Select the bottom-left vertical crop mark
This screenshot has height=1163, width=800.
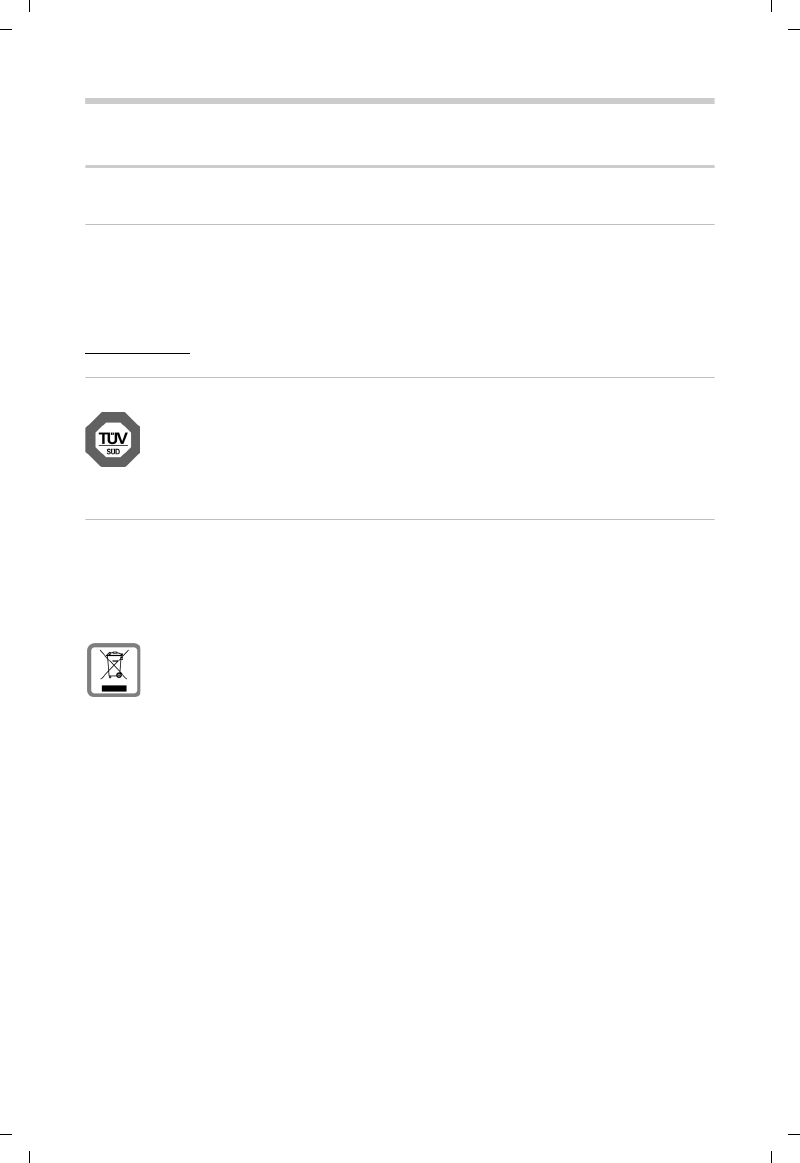(29, 1156)
